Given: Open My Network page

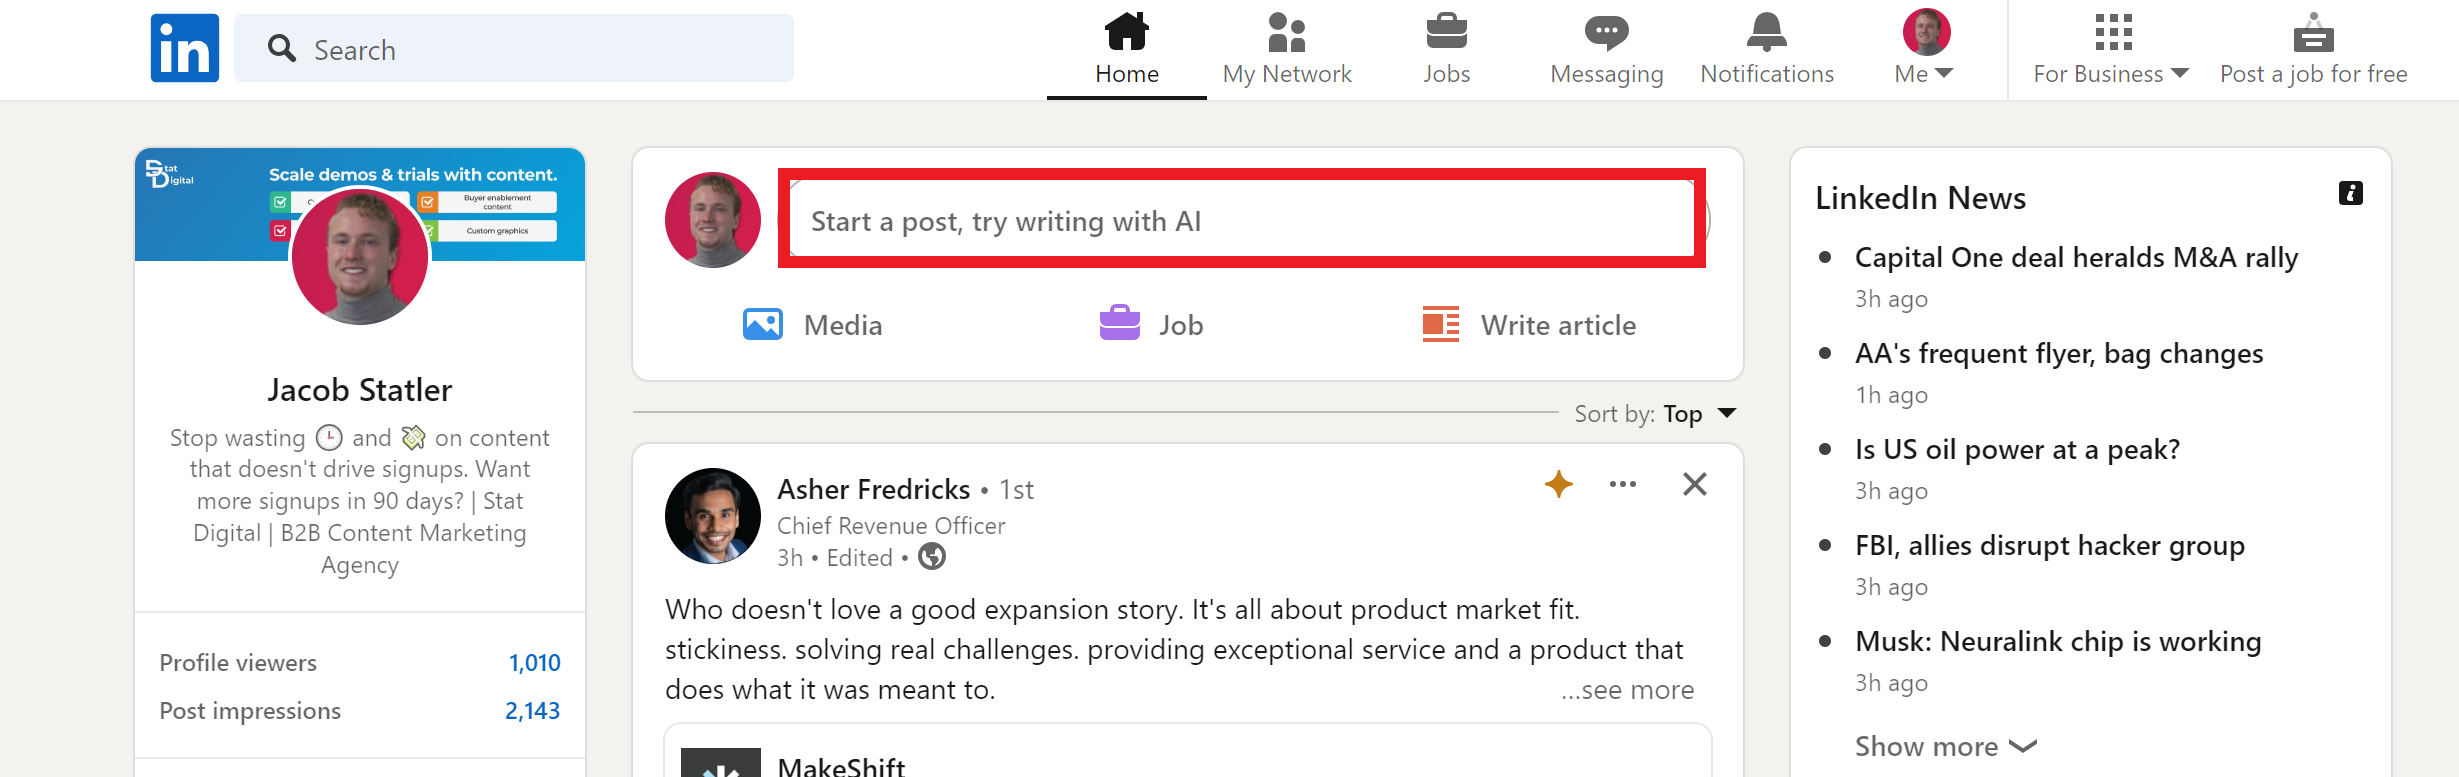Looking at the screenshot, I should click(1287, 49).
